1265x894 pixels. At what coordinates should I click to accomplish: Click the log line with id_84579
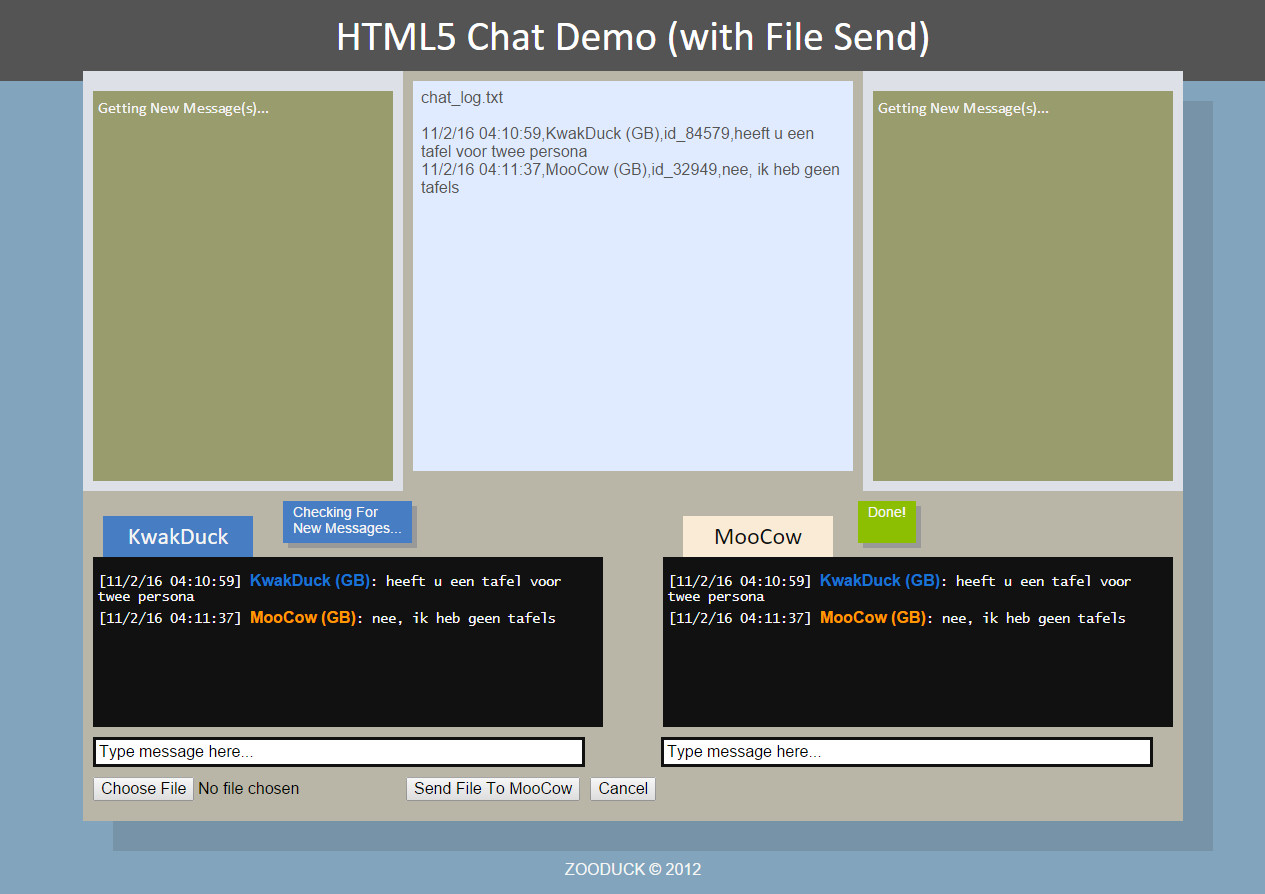click(618, 142)
